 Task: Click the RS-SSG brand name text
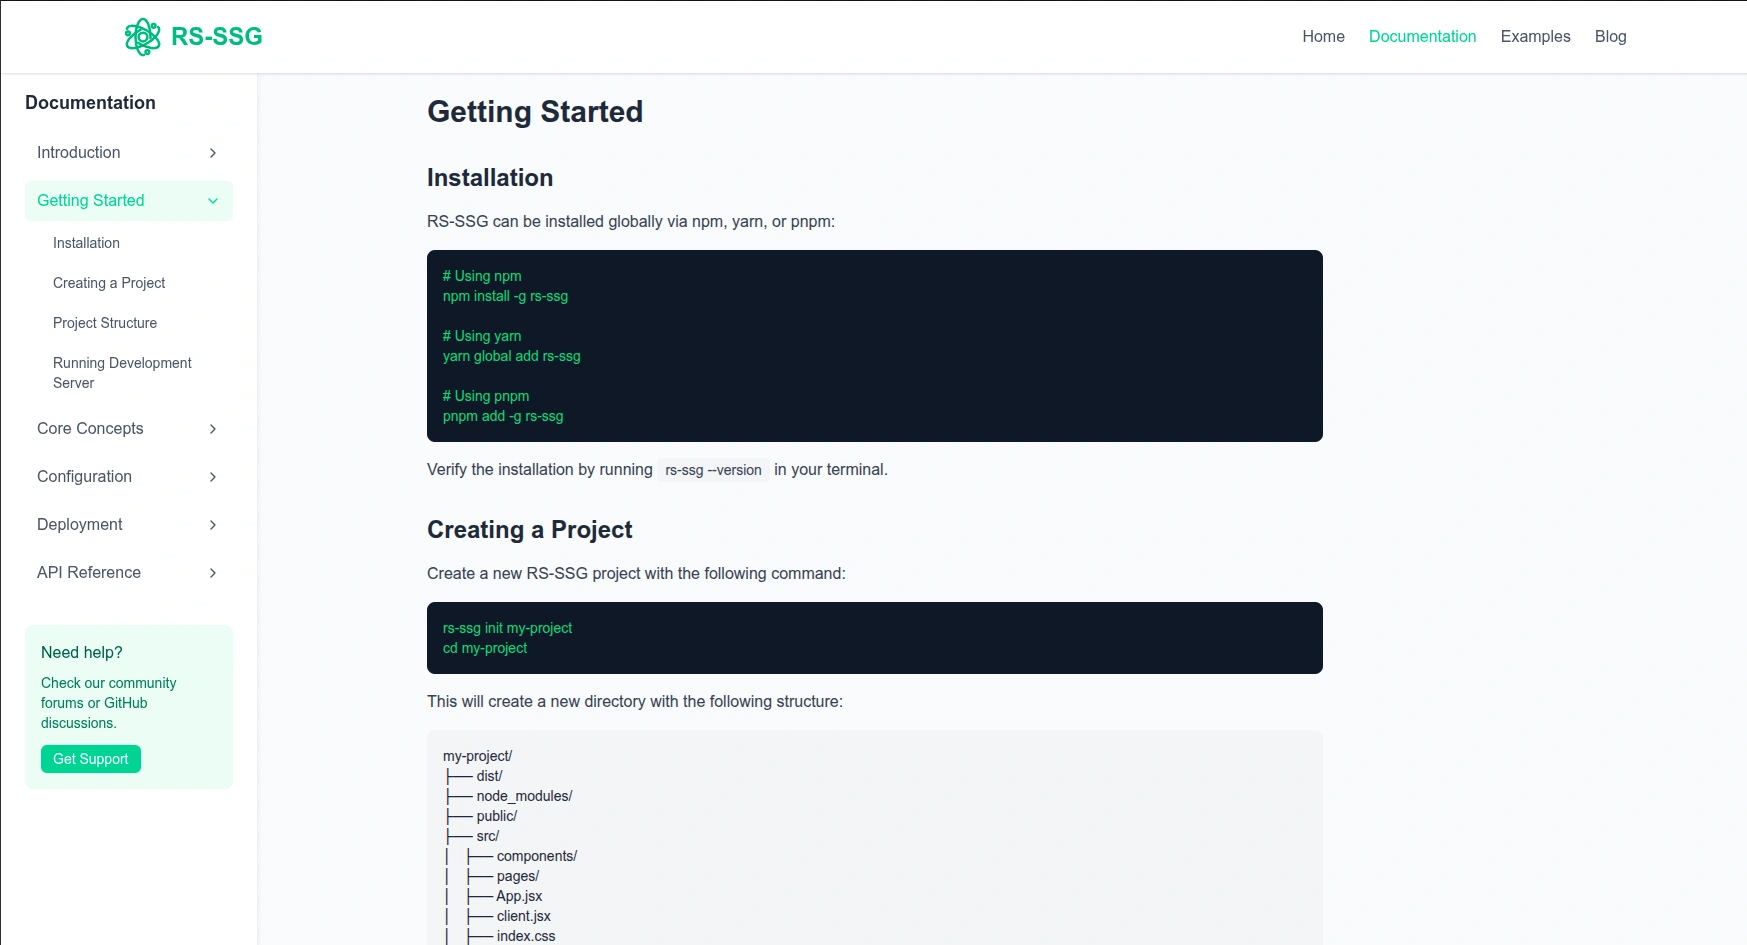tap(216, 37)
